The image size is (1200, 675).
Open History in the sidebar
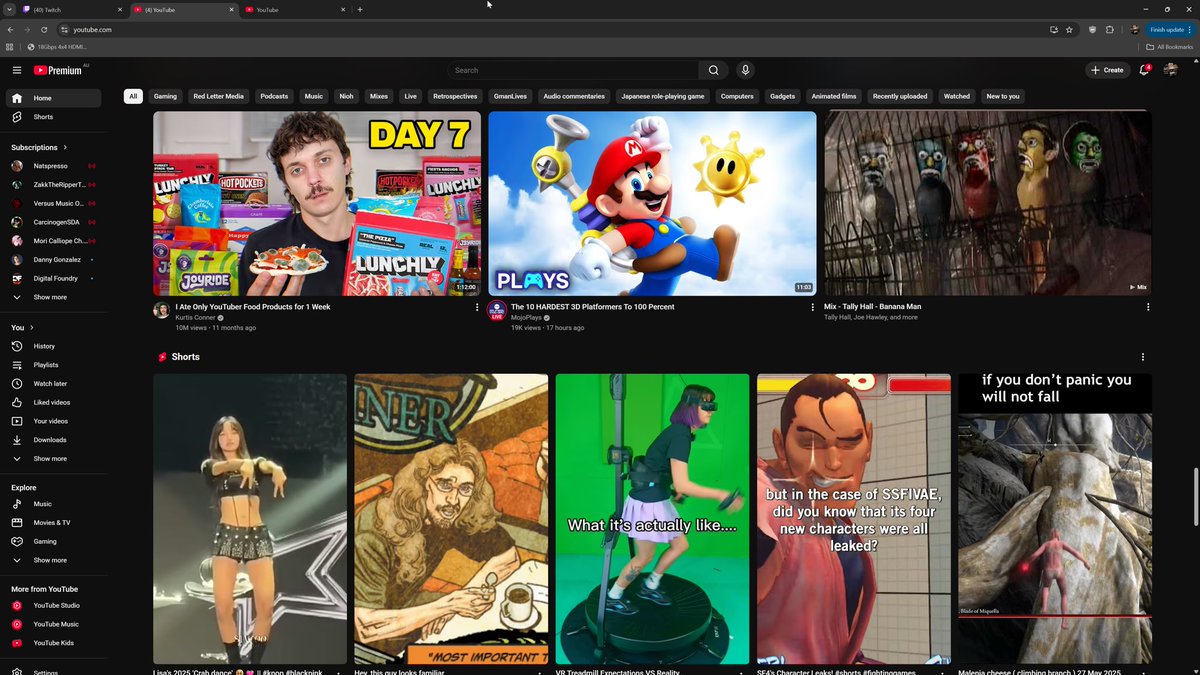53,346
